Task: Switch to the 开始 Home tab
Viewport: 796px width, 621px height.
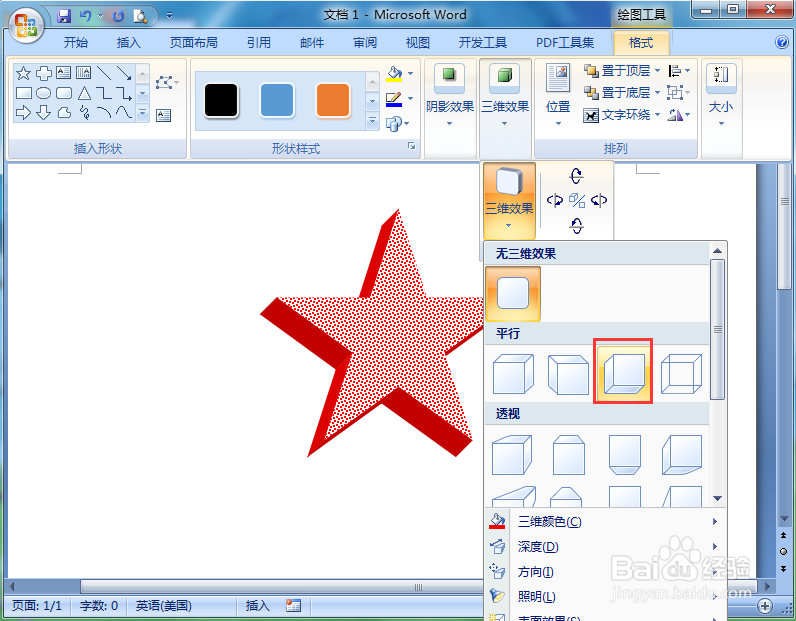Action: (x=76, y=43)
